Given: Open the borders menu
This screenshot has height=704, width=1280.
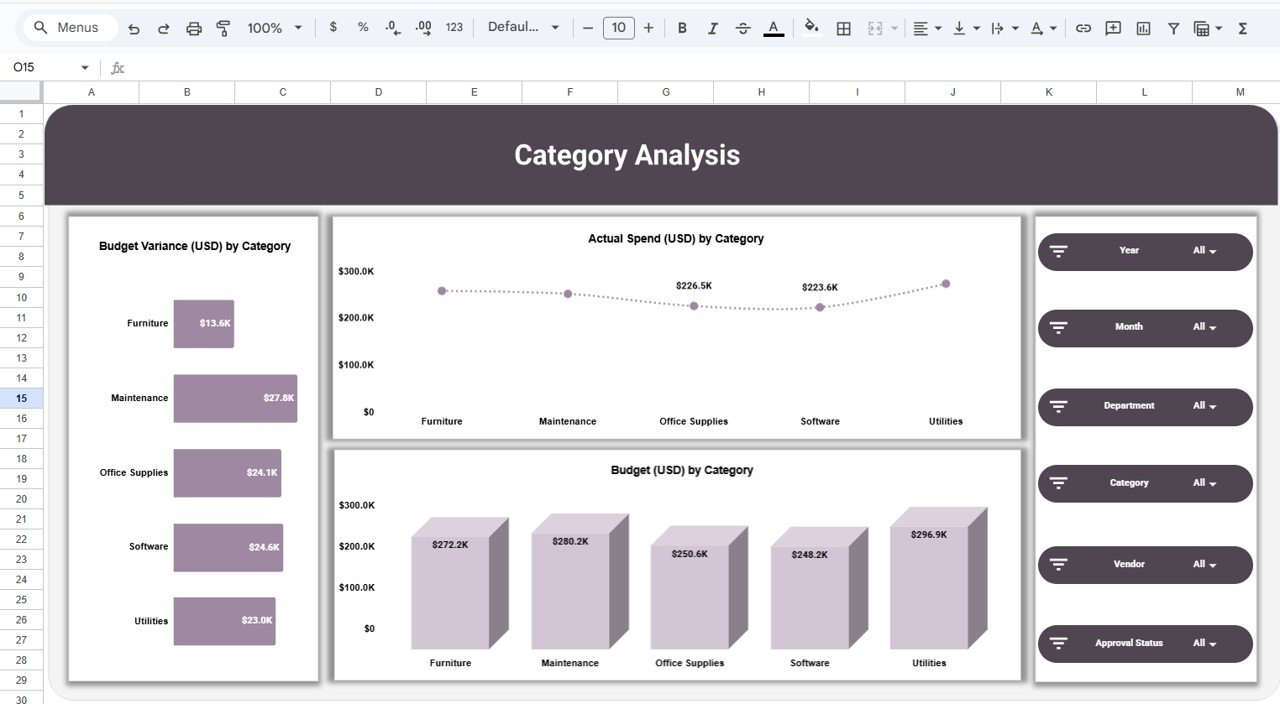Looking at the screenshot, I should pos(843,27).
